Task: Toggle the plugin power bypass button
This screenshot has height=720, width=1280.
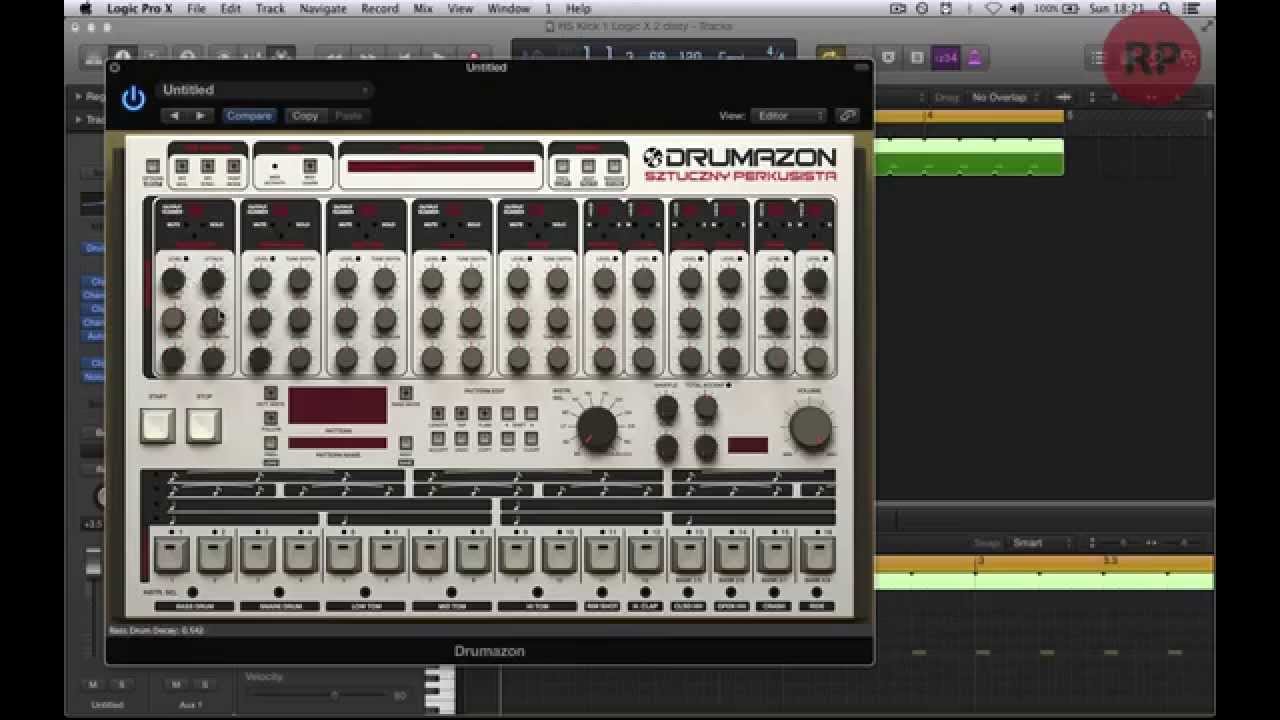Action: tap(133, 98)
